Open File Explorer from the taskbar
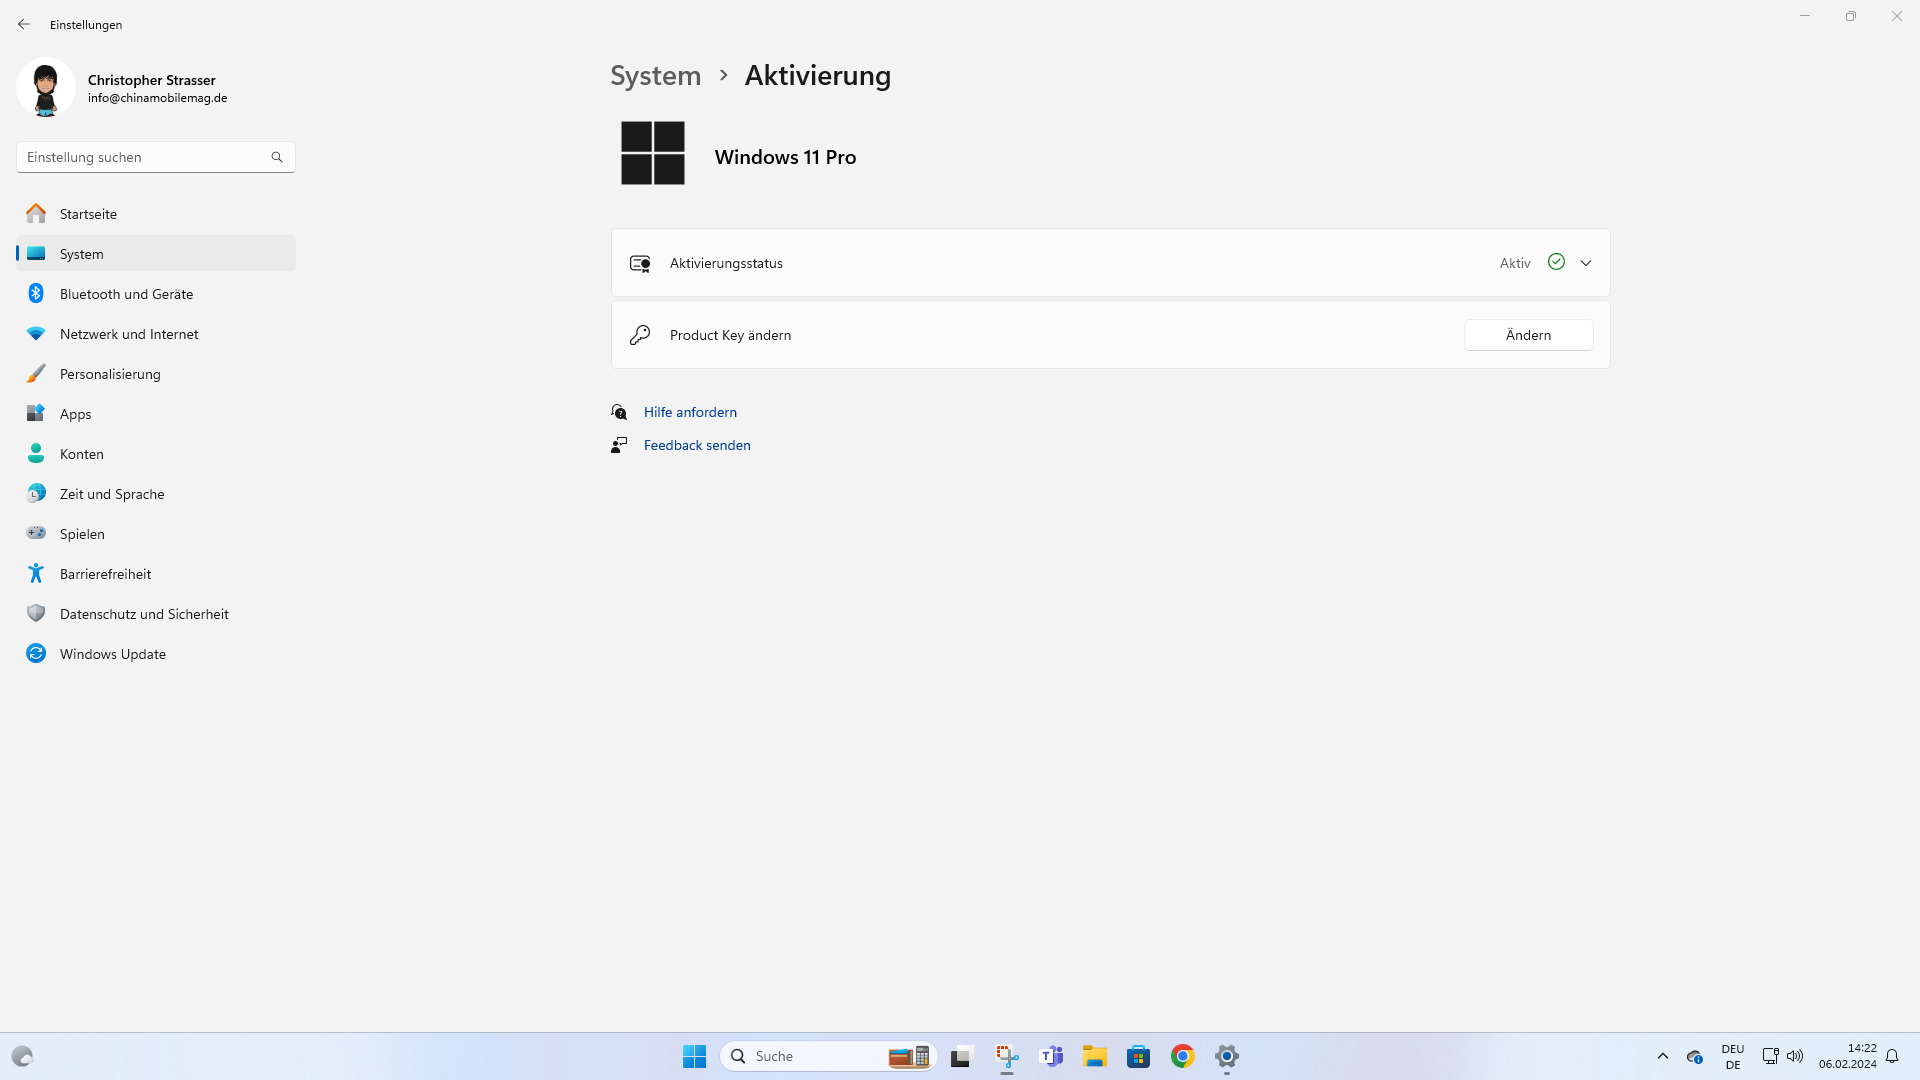Image resolution: width=1920 pixels, height=1080 pixels. tap(1095, 1056)
